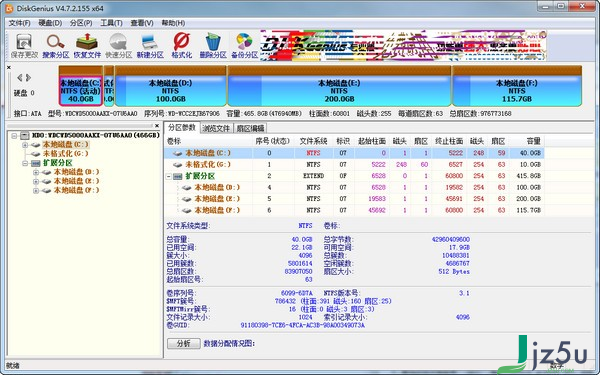The width and height of the screenshot is (600, 375).
Task: Go to previous disk with left arrow
Action: pyautogui.click(x=20, y=78)
